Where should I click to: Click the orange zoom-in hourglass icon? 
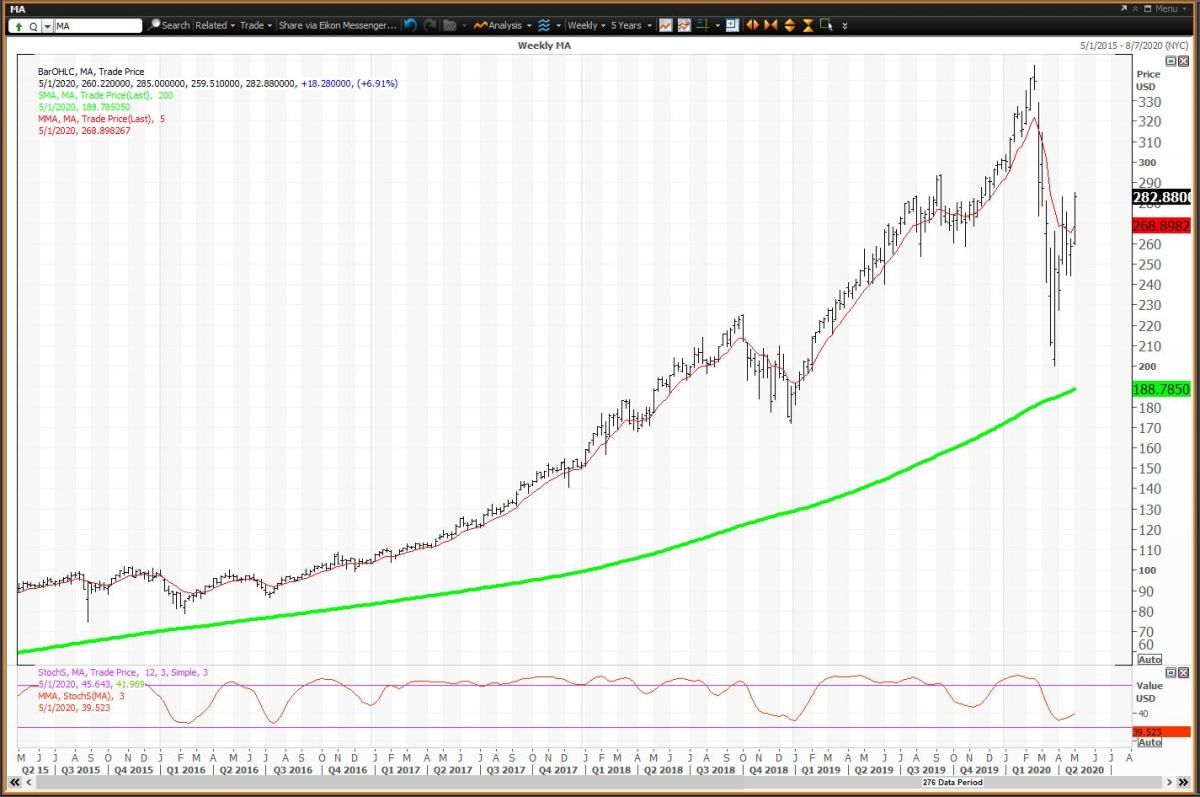[x=806, y=26]
